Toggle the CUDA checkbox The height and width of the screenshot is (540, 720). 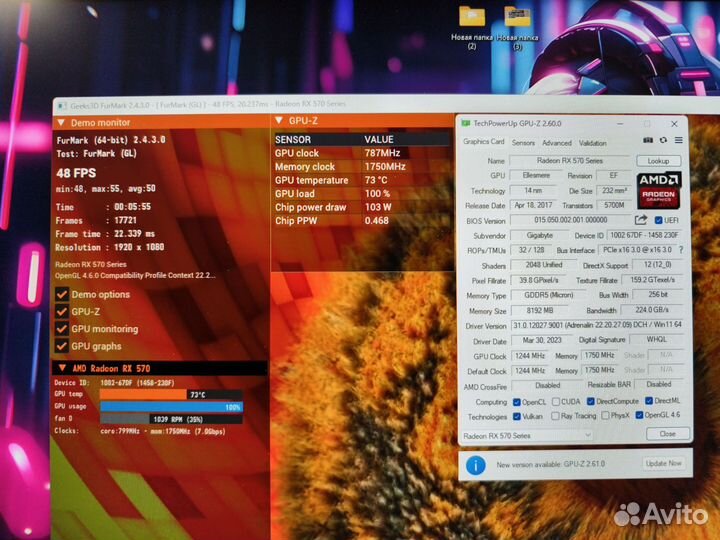click(x=556, y=402)
